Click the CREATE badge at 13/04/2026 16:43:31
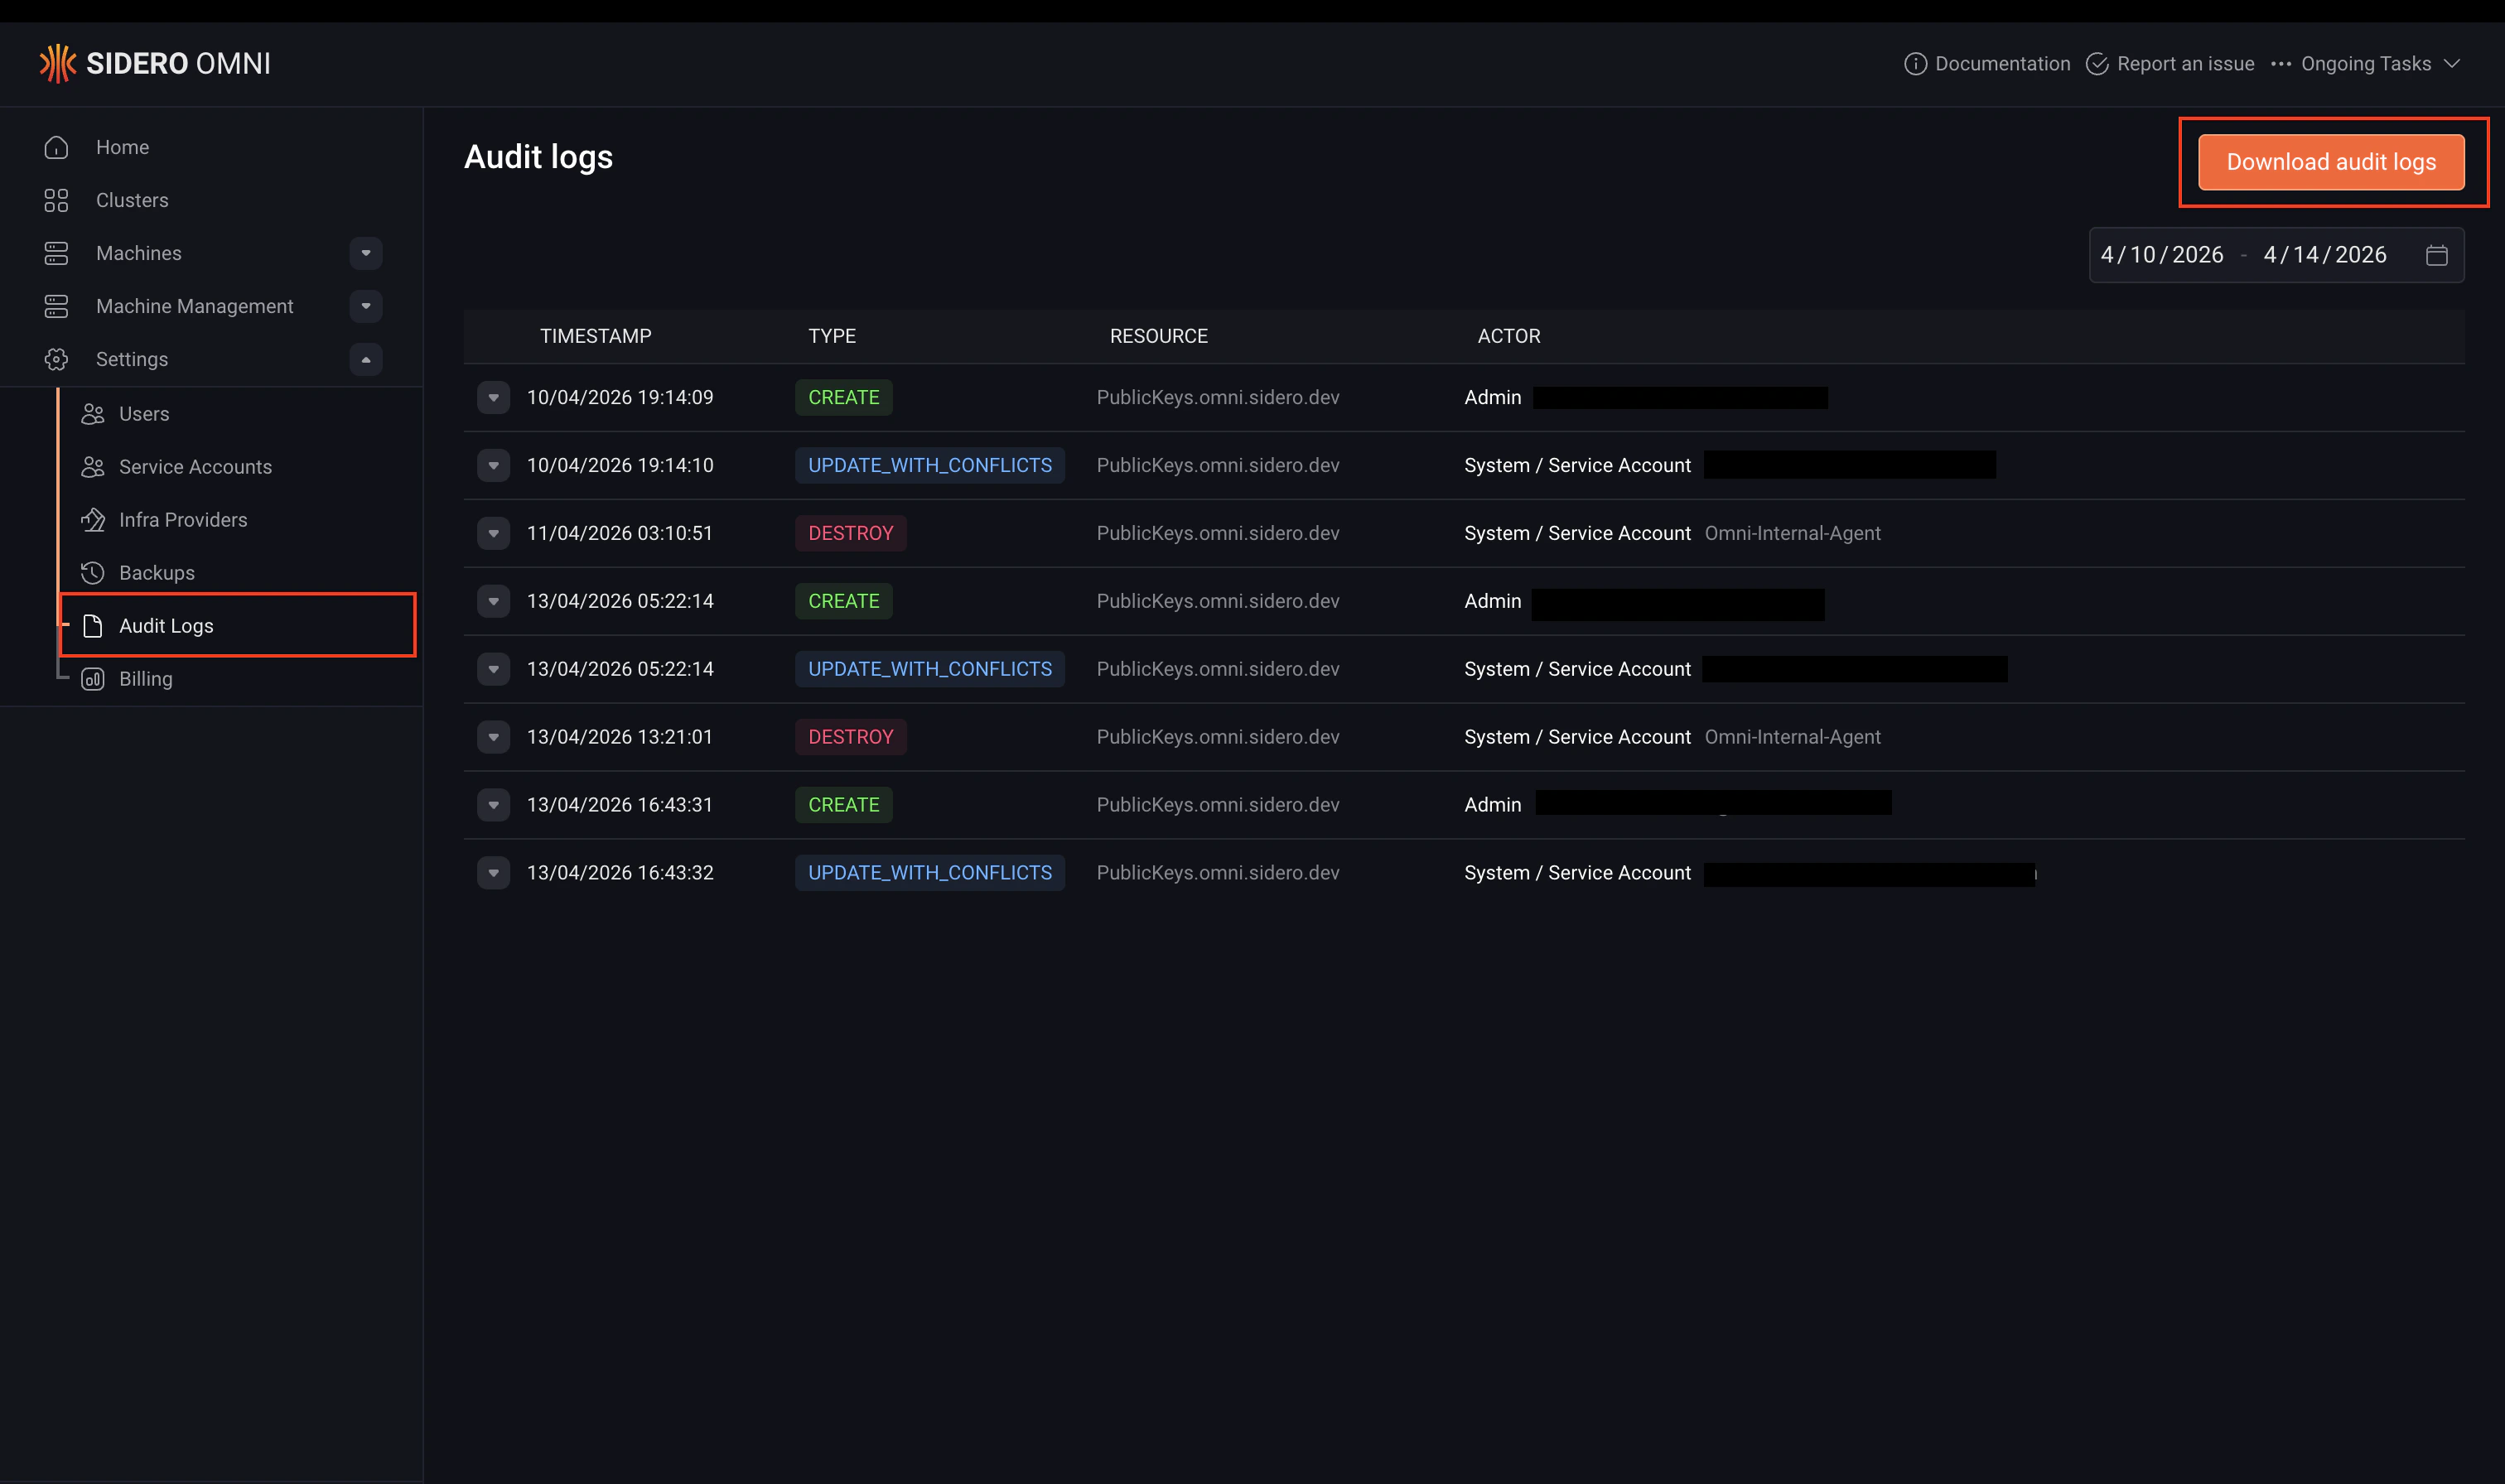Image resolution: width=2505 pixels, height=1484 pixels. pos(844,805)
